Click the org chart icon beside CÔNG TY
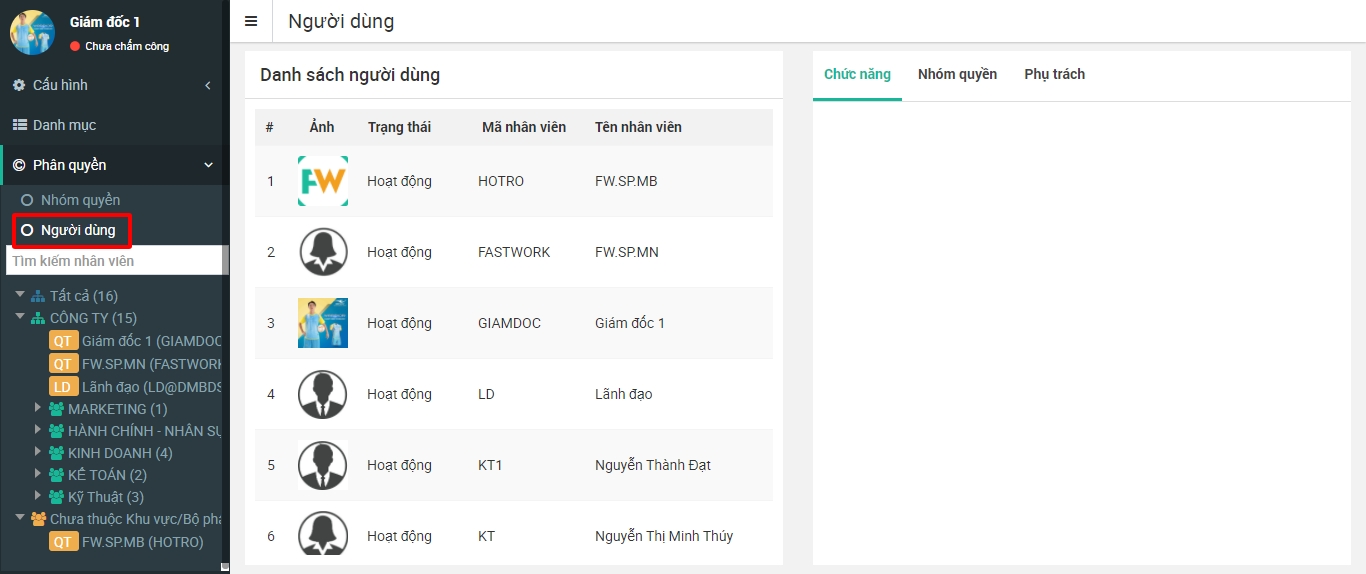1366x574 pixels. (x=38, y=318)
